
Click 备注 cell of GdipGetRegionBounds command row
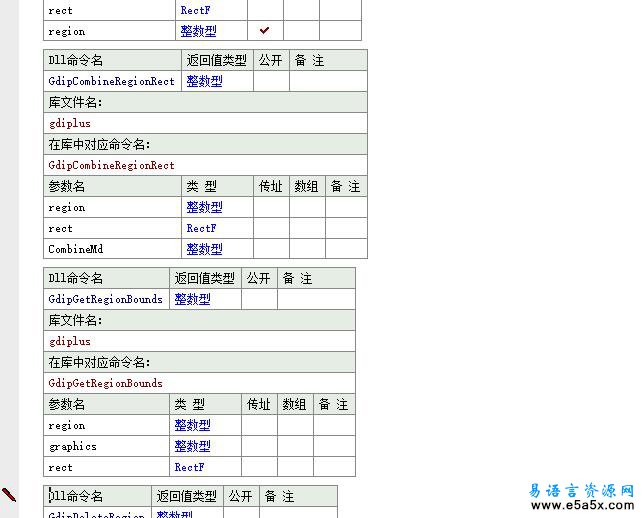[x=316, y=299]
